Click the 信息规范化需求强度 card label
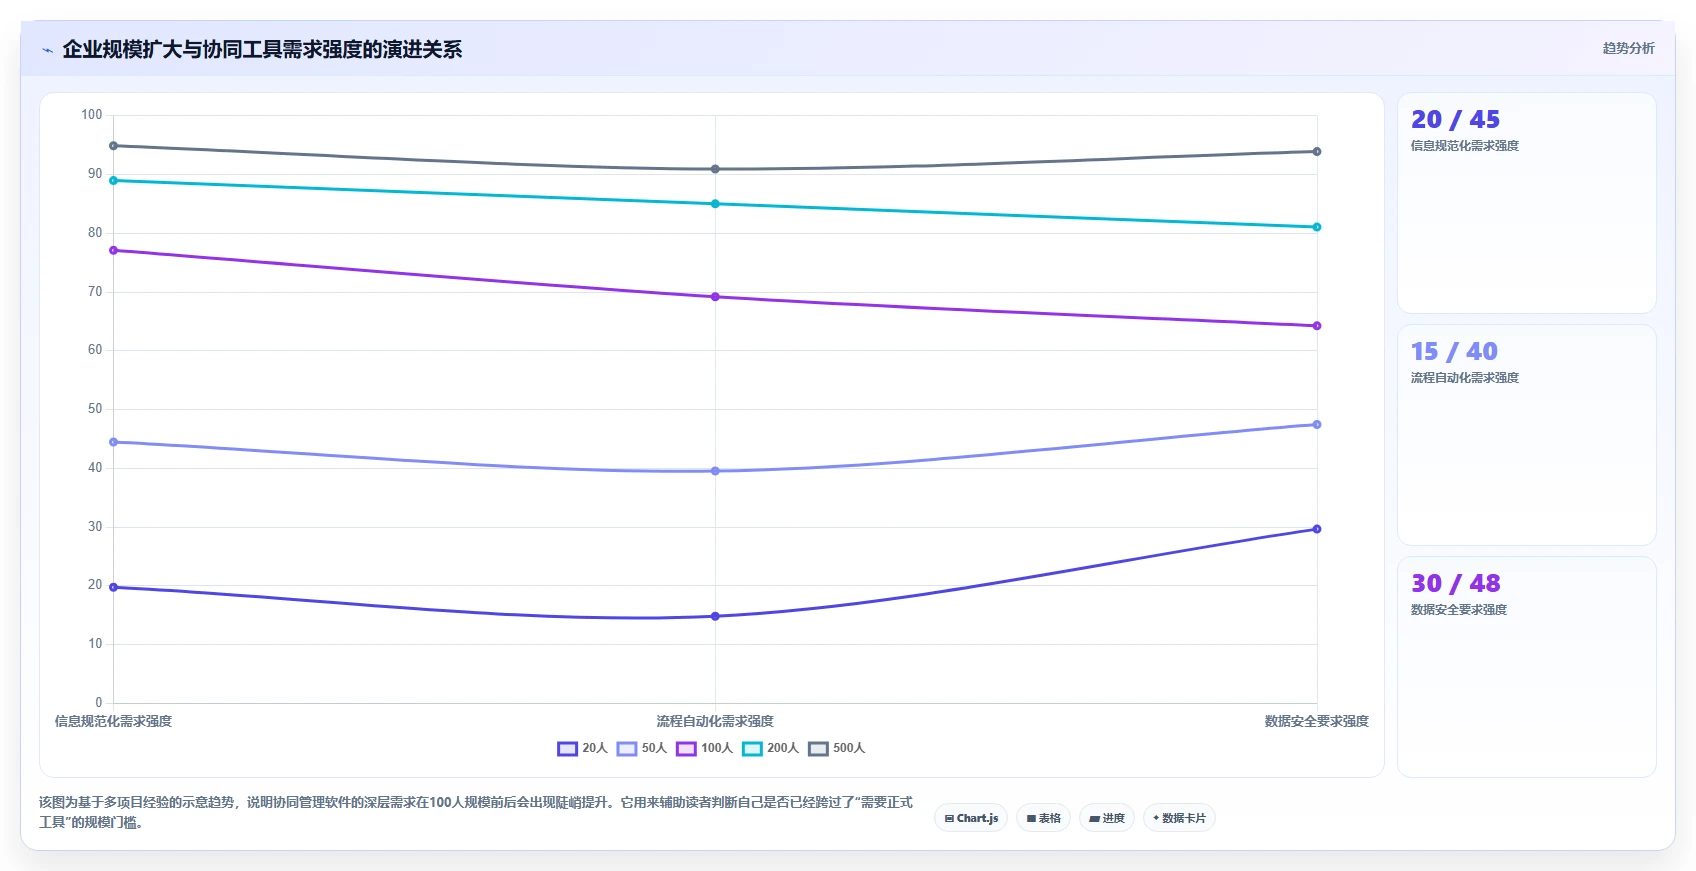The height and width of the screenshot is (871, 1696). pyautogui.click(x=1464, y=146)
